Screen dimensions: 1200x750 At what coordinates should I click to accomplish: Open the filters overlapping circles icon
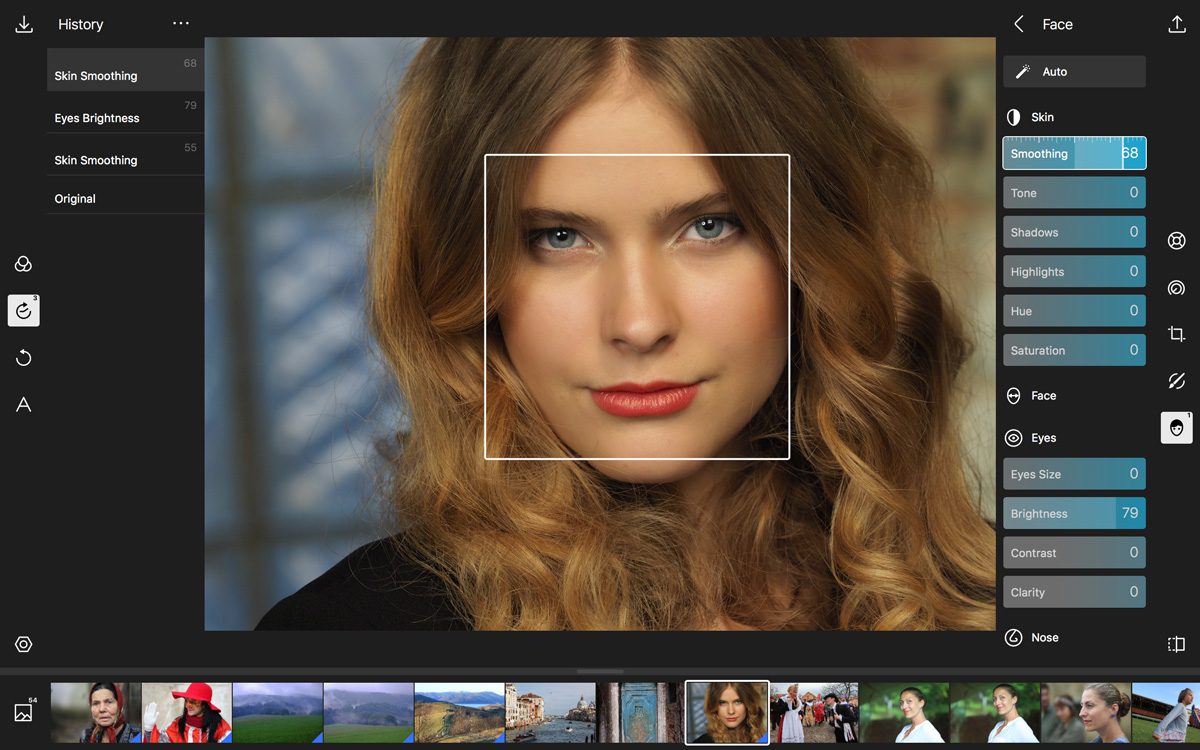tap(24, 264)
